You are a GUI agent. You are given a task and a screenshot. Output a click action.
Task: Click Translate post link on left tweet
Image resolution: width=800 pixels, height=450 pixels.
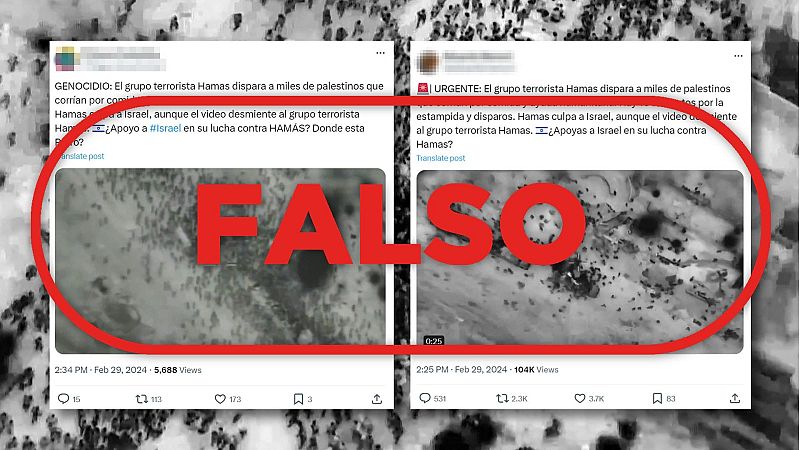82,156
